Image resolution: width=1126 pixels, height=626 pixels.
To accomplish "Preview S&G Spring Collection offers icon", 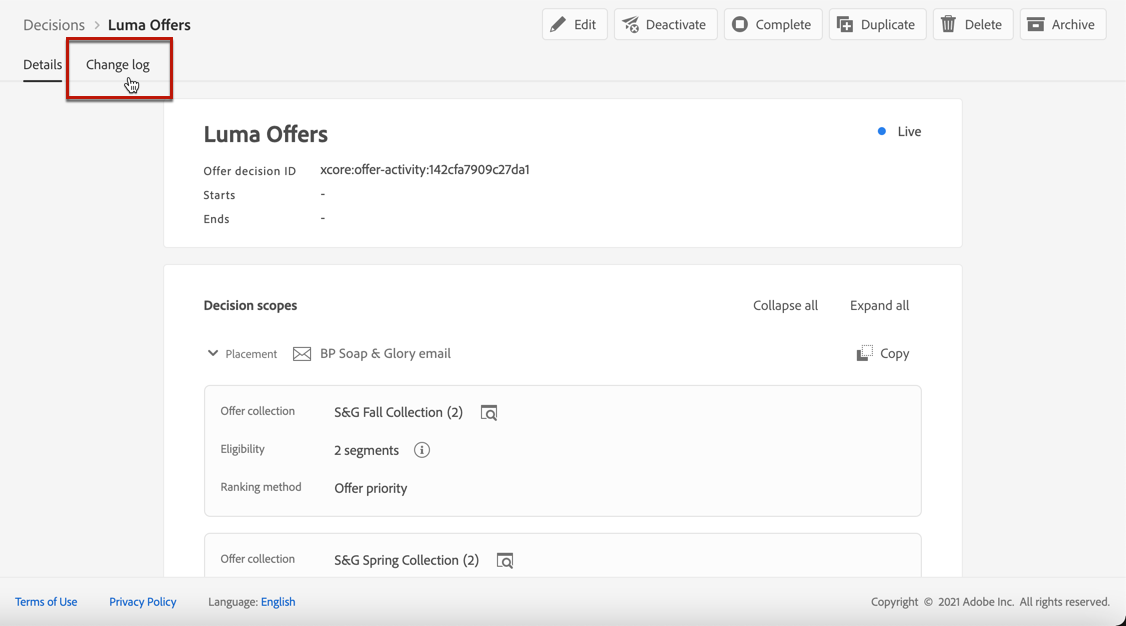I will [x=505, y=561].
